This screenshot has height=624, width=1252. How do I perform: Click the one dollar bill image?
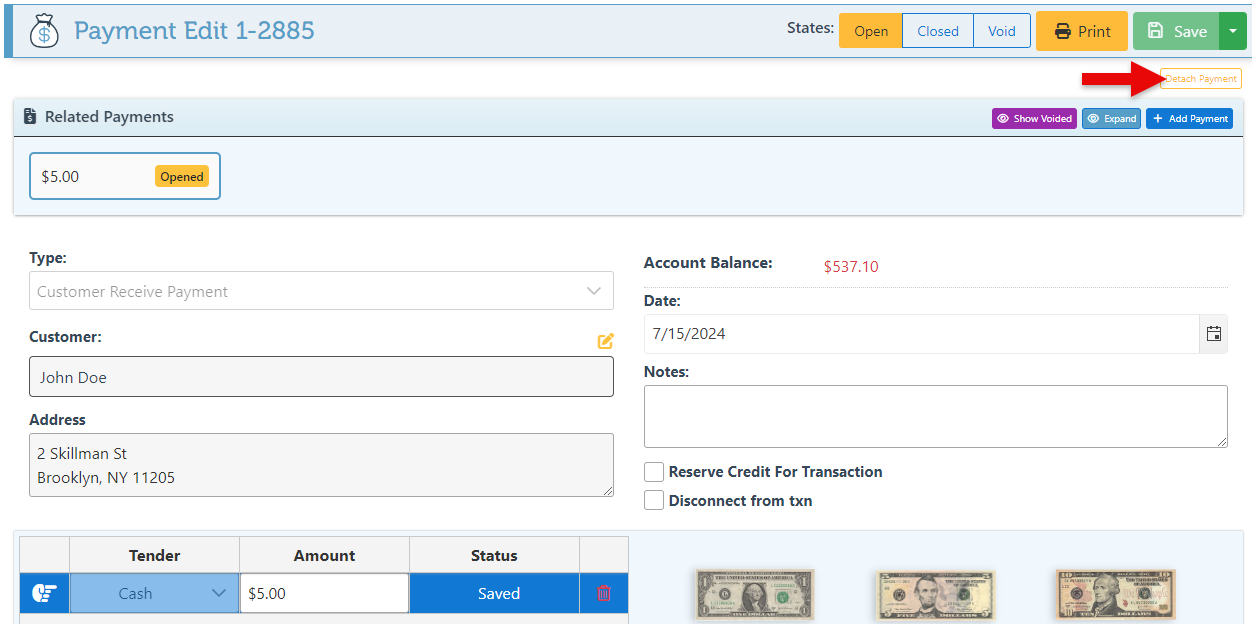click(x=755, y=595)
